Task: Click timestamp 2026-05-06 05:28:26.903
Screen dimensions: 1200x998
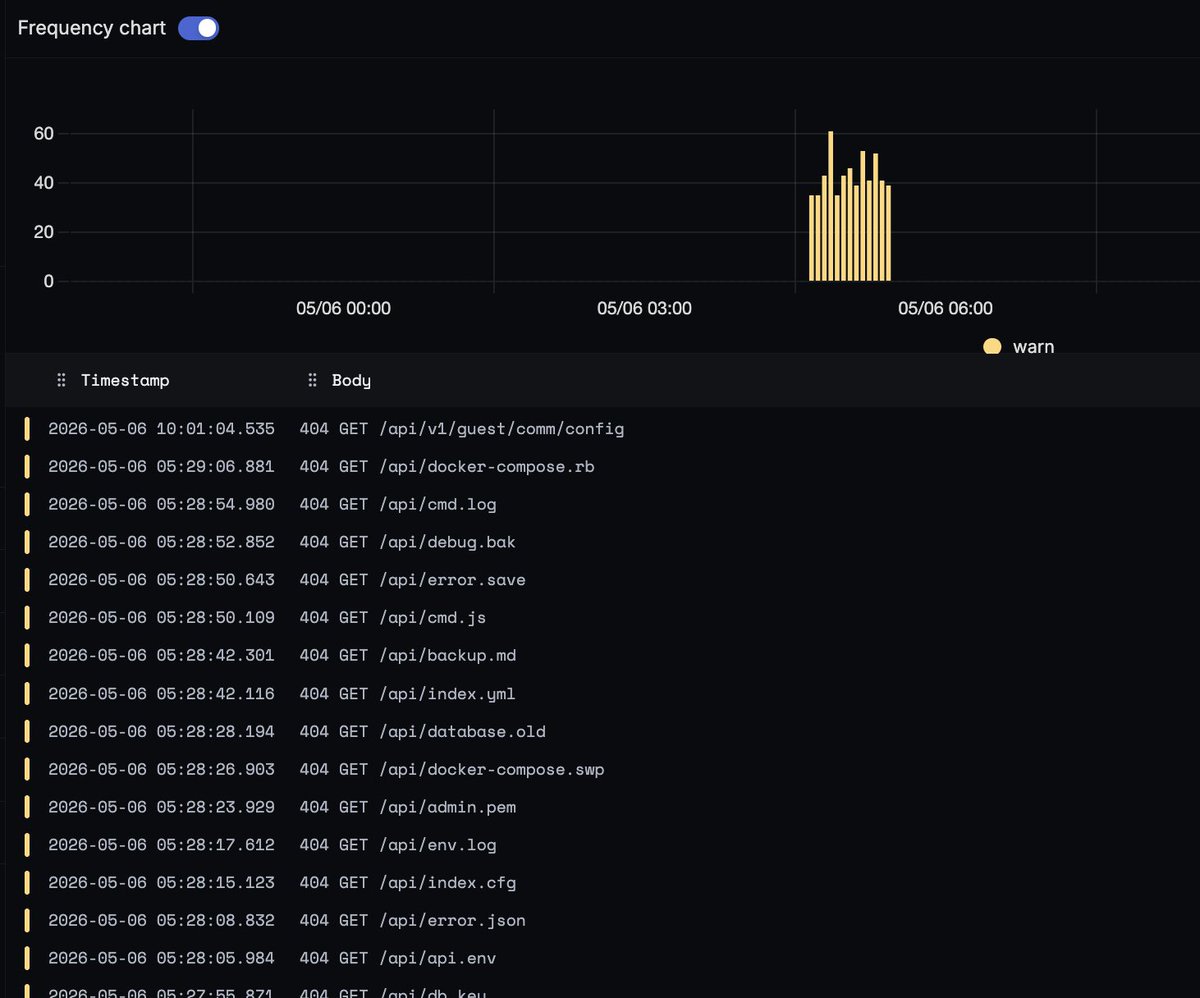Action: tap(161, 770)
